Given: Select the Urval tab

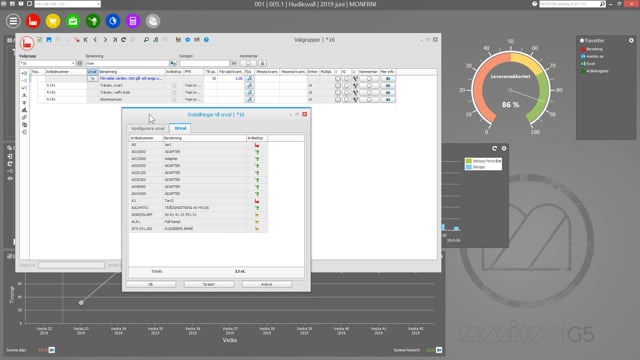Looking at the screenshot, I should (180, 128).
